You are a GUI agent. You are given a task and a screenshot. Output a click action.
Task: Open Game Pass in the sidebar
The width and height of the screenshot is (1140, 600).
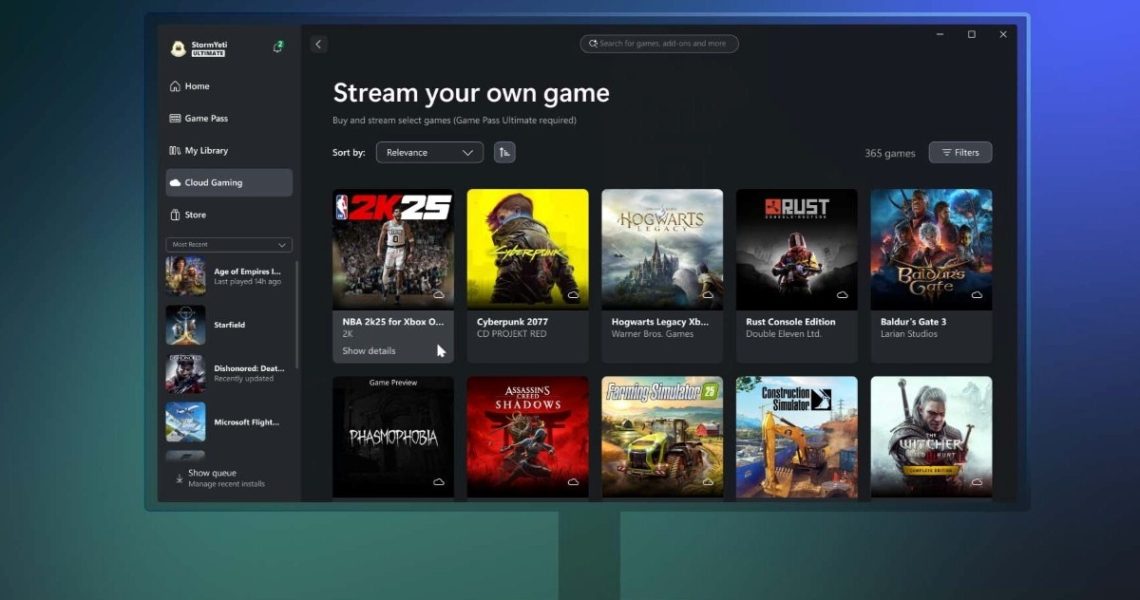coord(205,118)
